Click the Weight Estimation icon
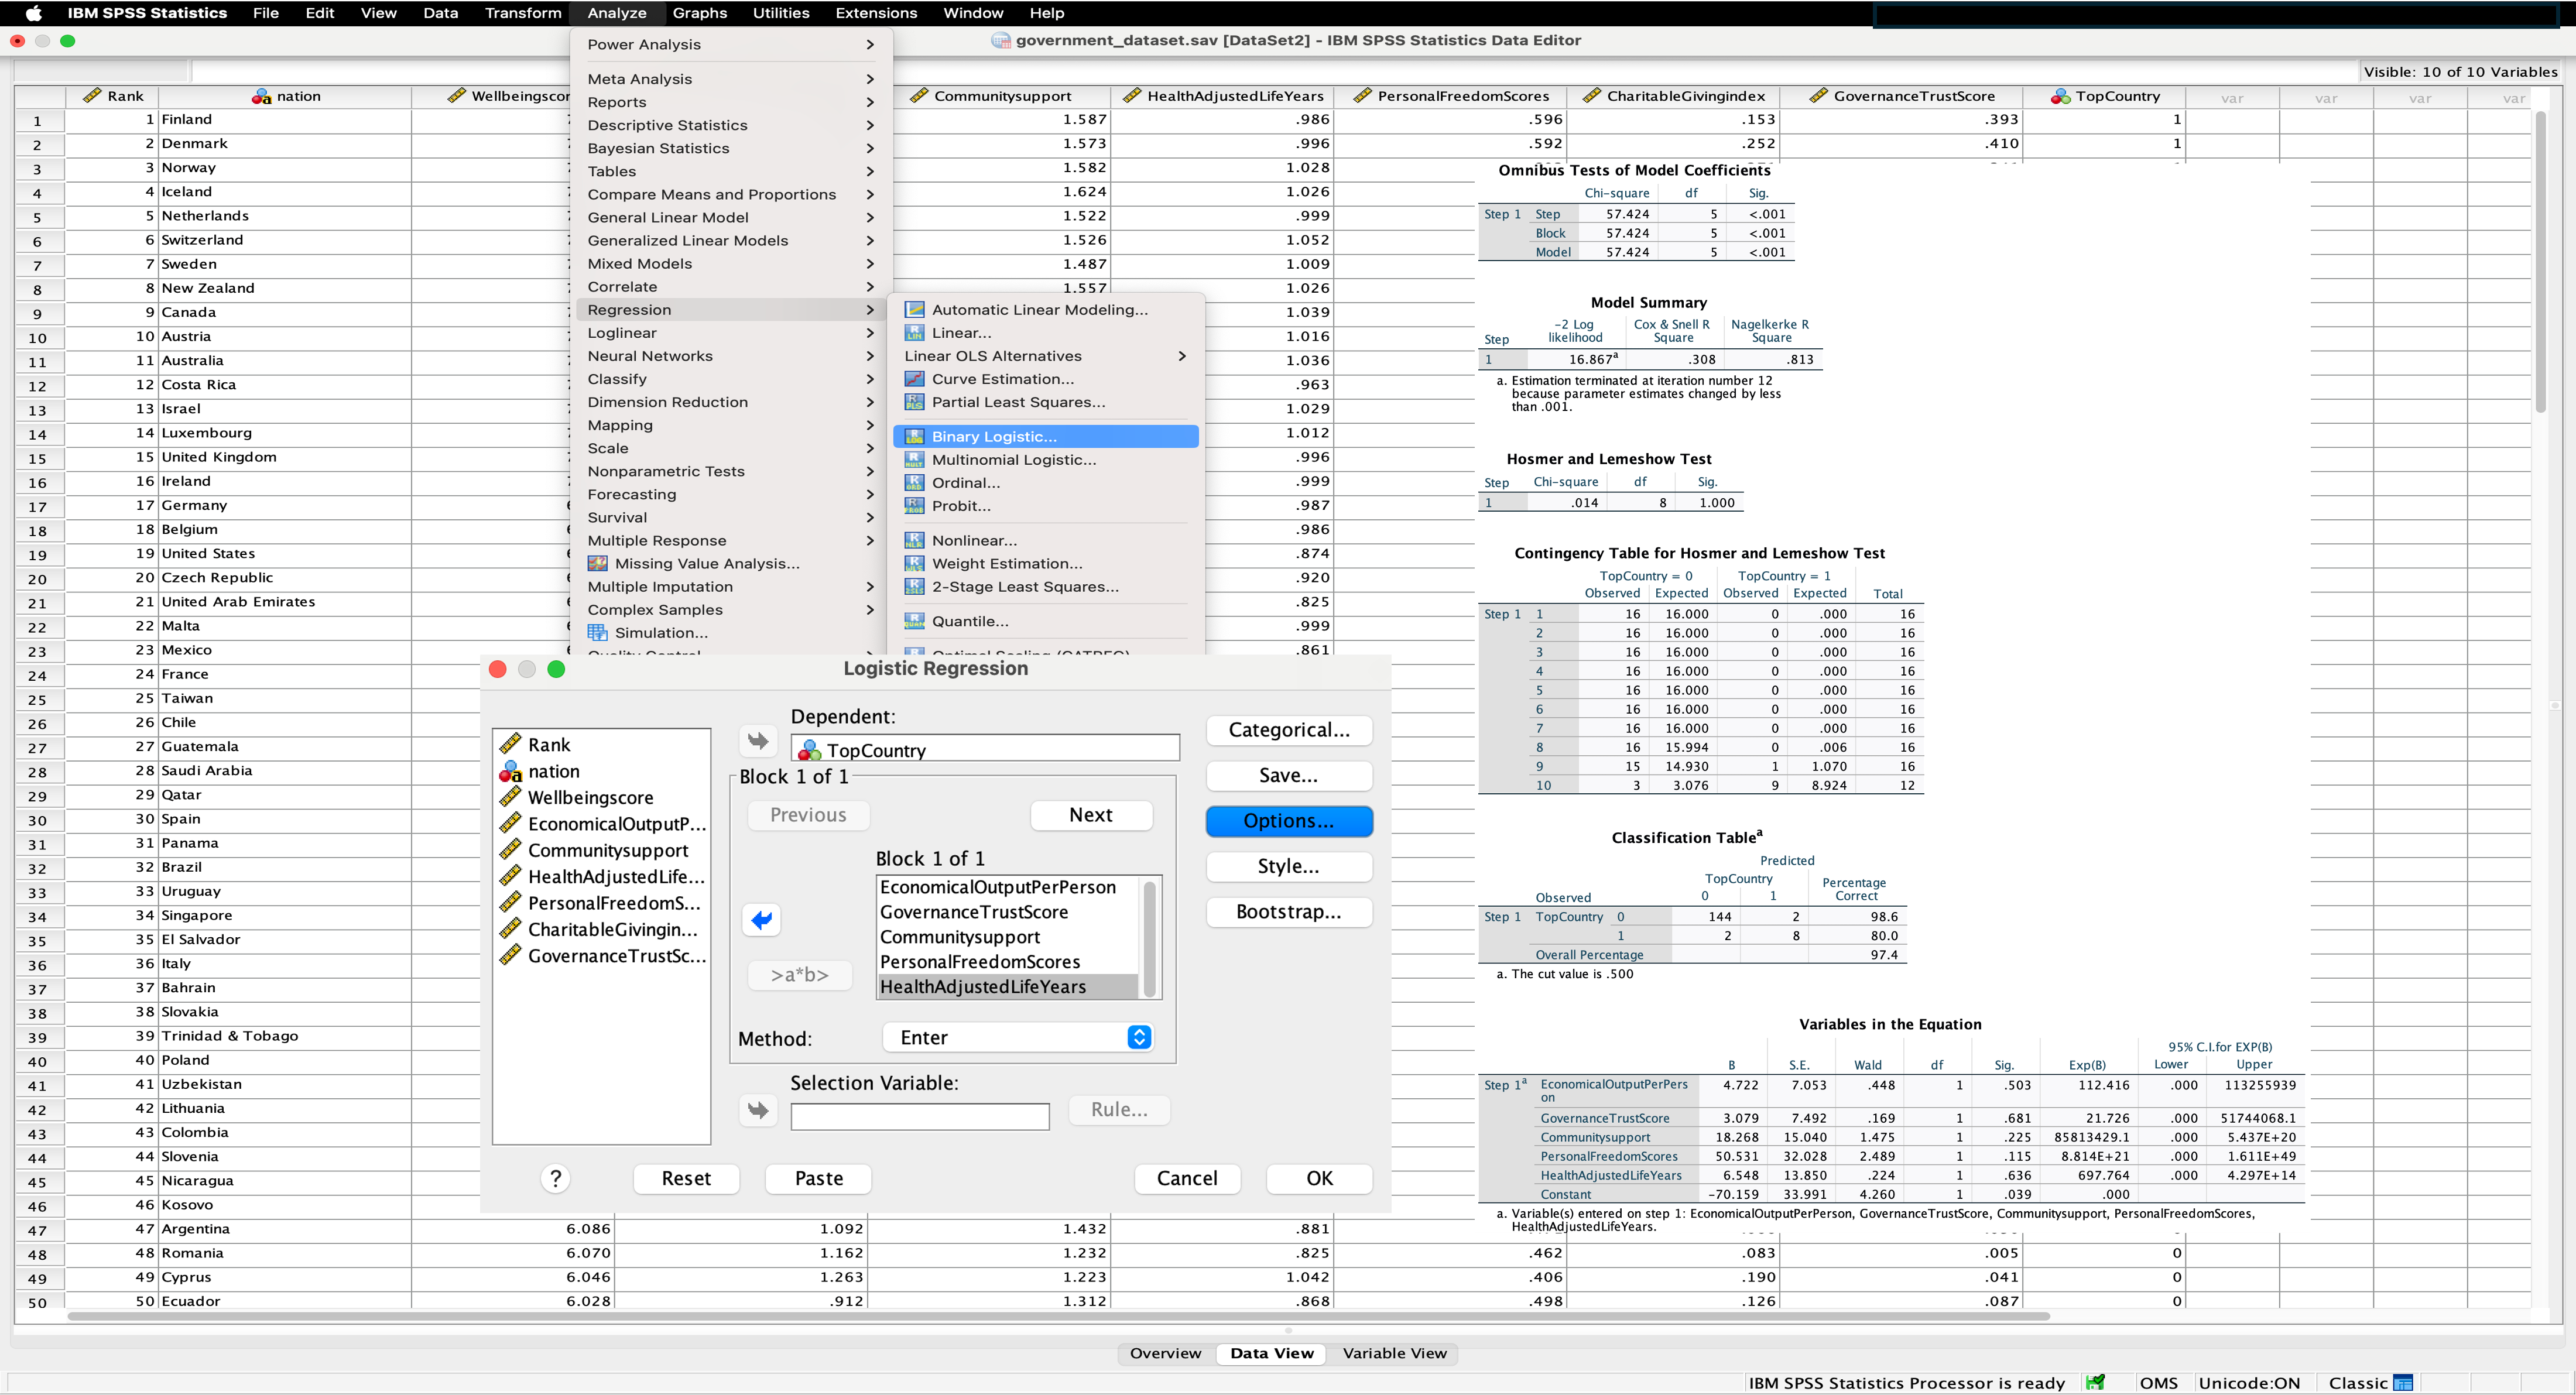The image size is (2576, 1395). point(914,563)
